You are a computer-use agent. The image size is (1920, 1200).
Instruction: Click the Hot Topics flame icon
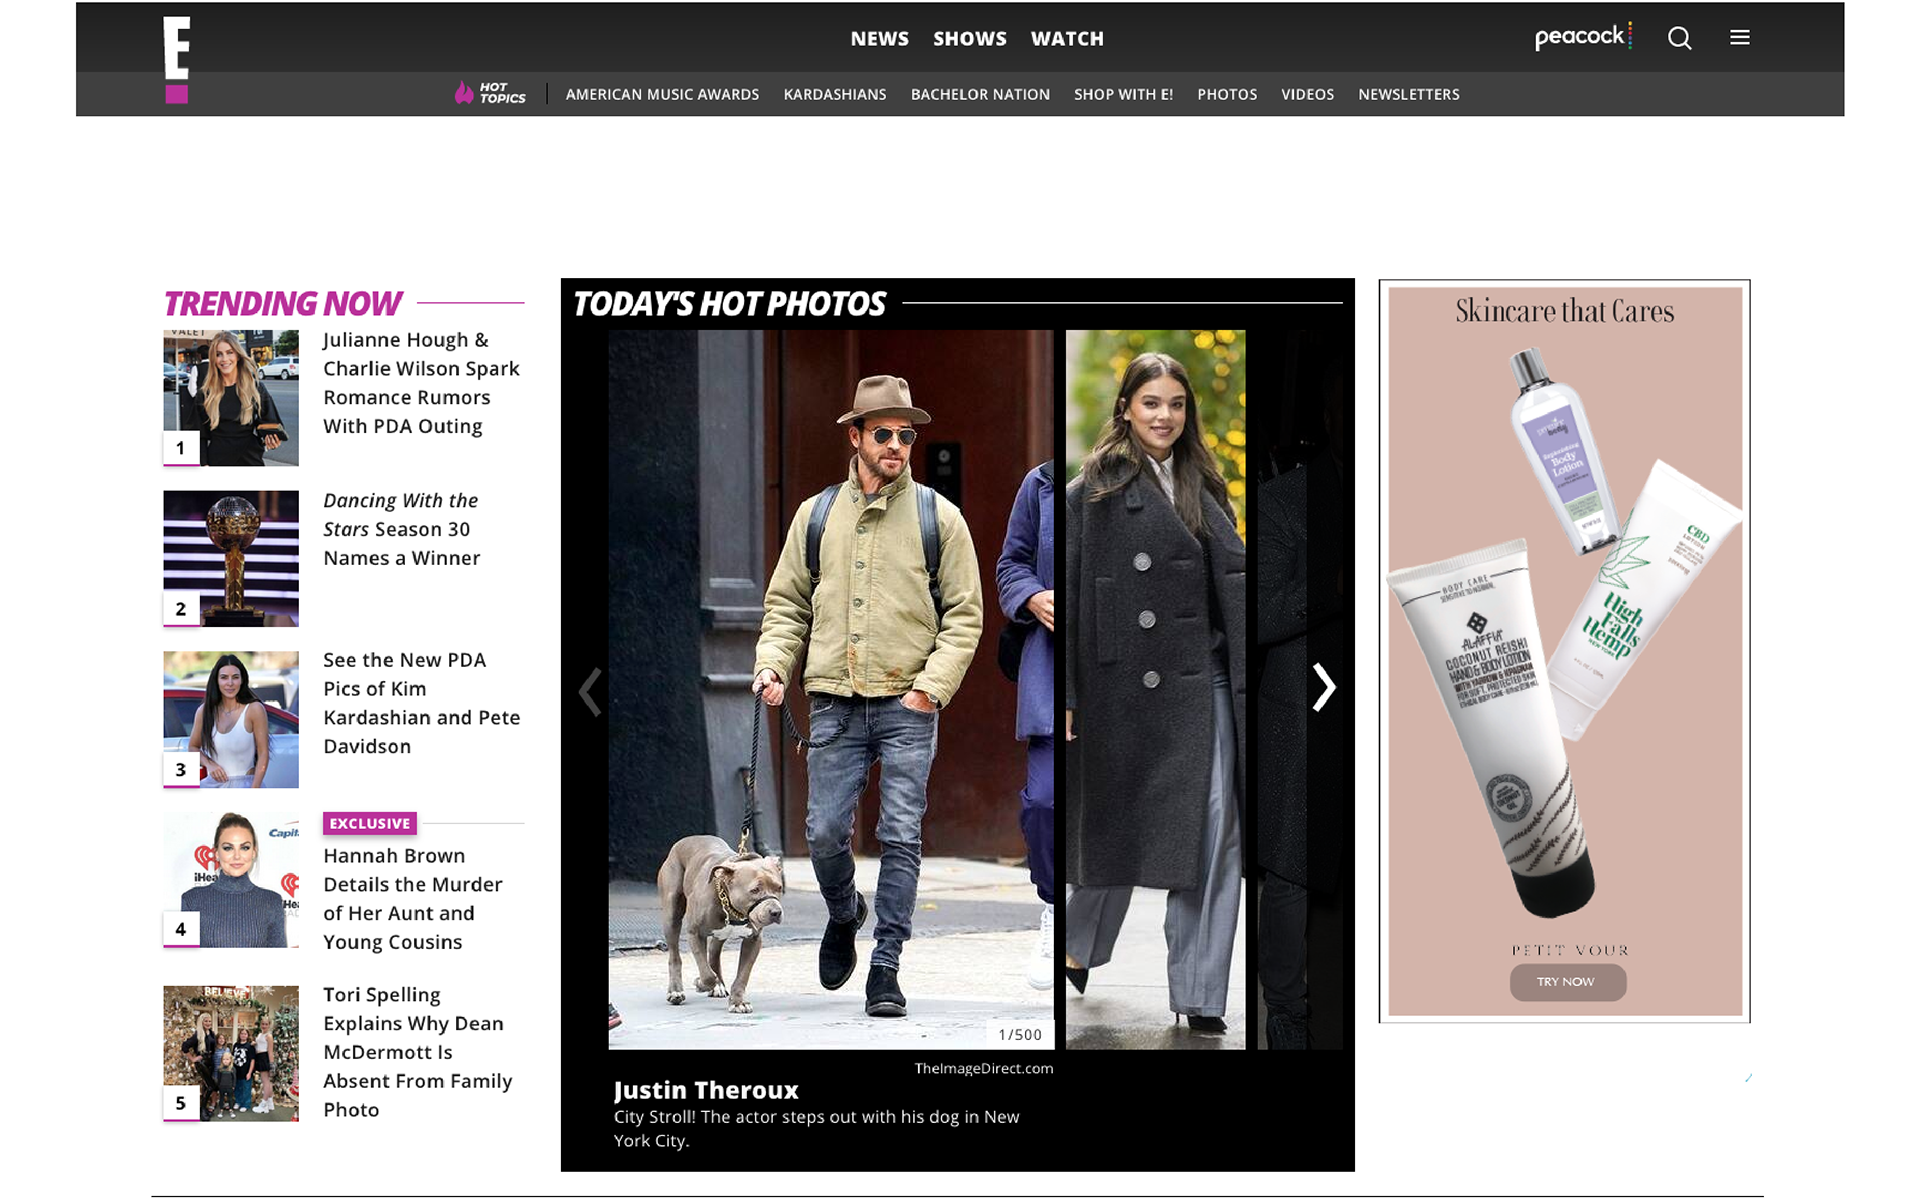coord(464,93)
